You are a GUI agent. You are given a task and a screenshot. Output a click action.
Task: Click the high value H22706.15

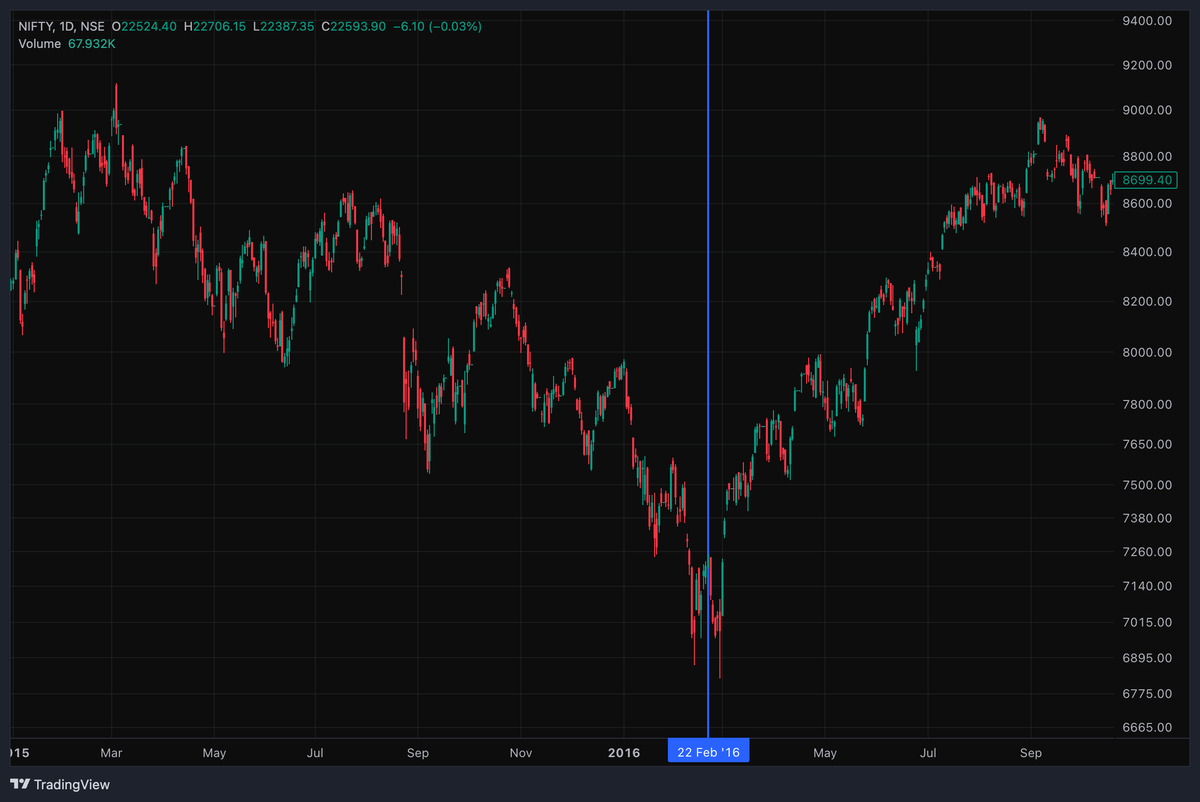tap(215, 25)
